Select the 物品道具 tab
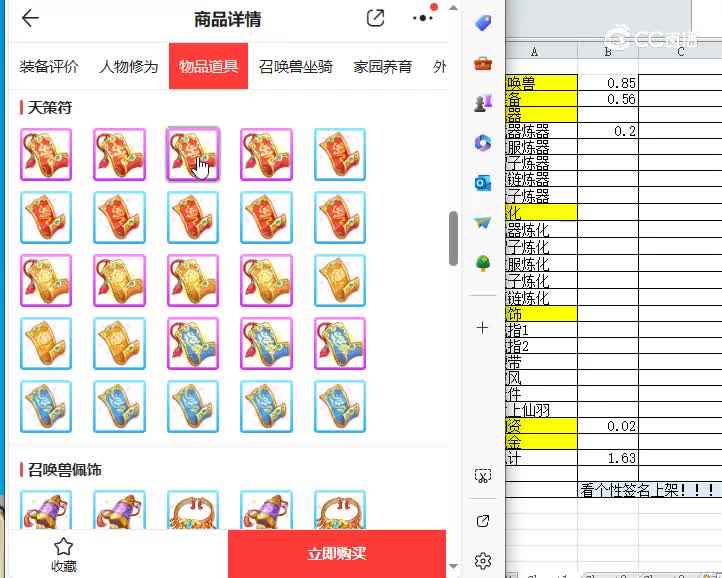This screenshot has height=578, width=722. 208,66
